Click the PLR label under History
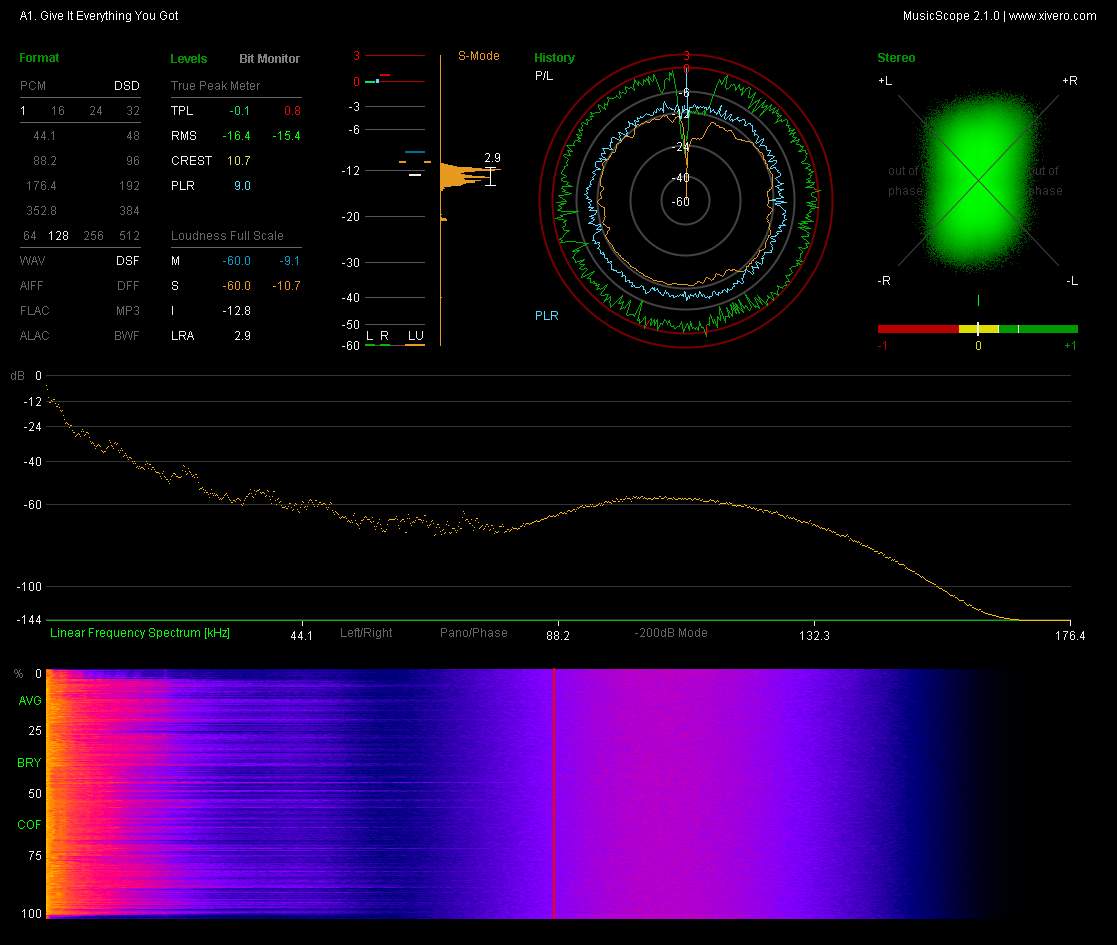The height and width of the screenshot is (945, 1117). point(546,316)
